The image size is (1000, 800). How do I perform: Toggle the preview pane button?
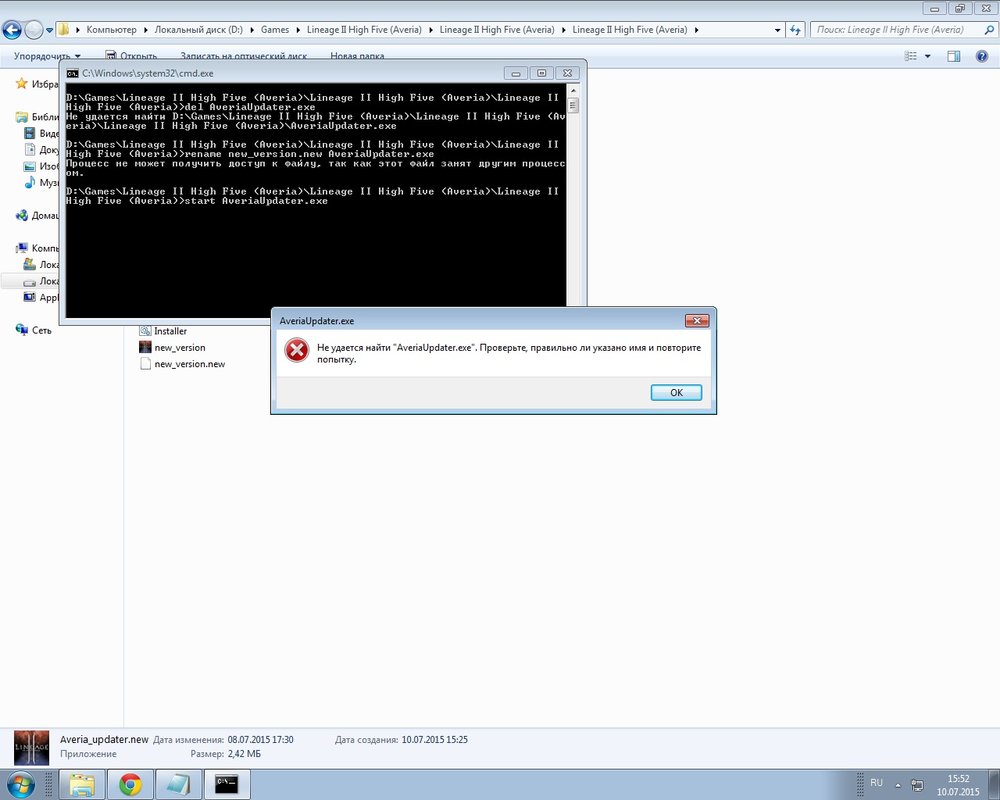(x=954, y=56)
